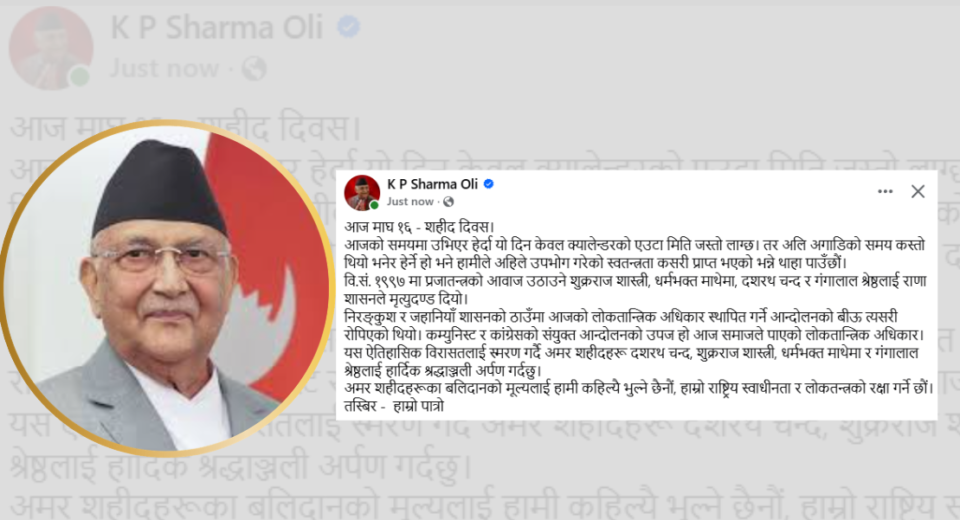This screenshot has width=960, height=520.
Task: Close the post card with X
Action: tap(918, 192)
